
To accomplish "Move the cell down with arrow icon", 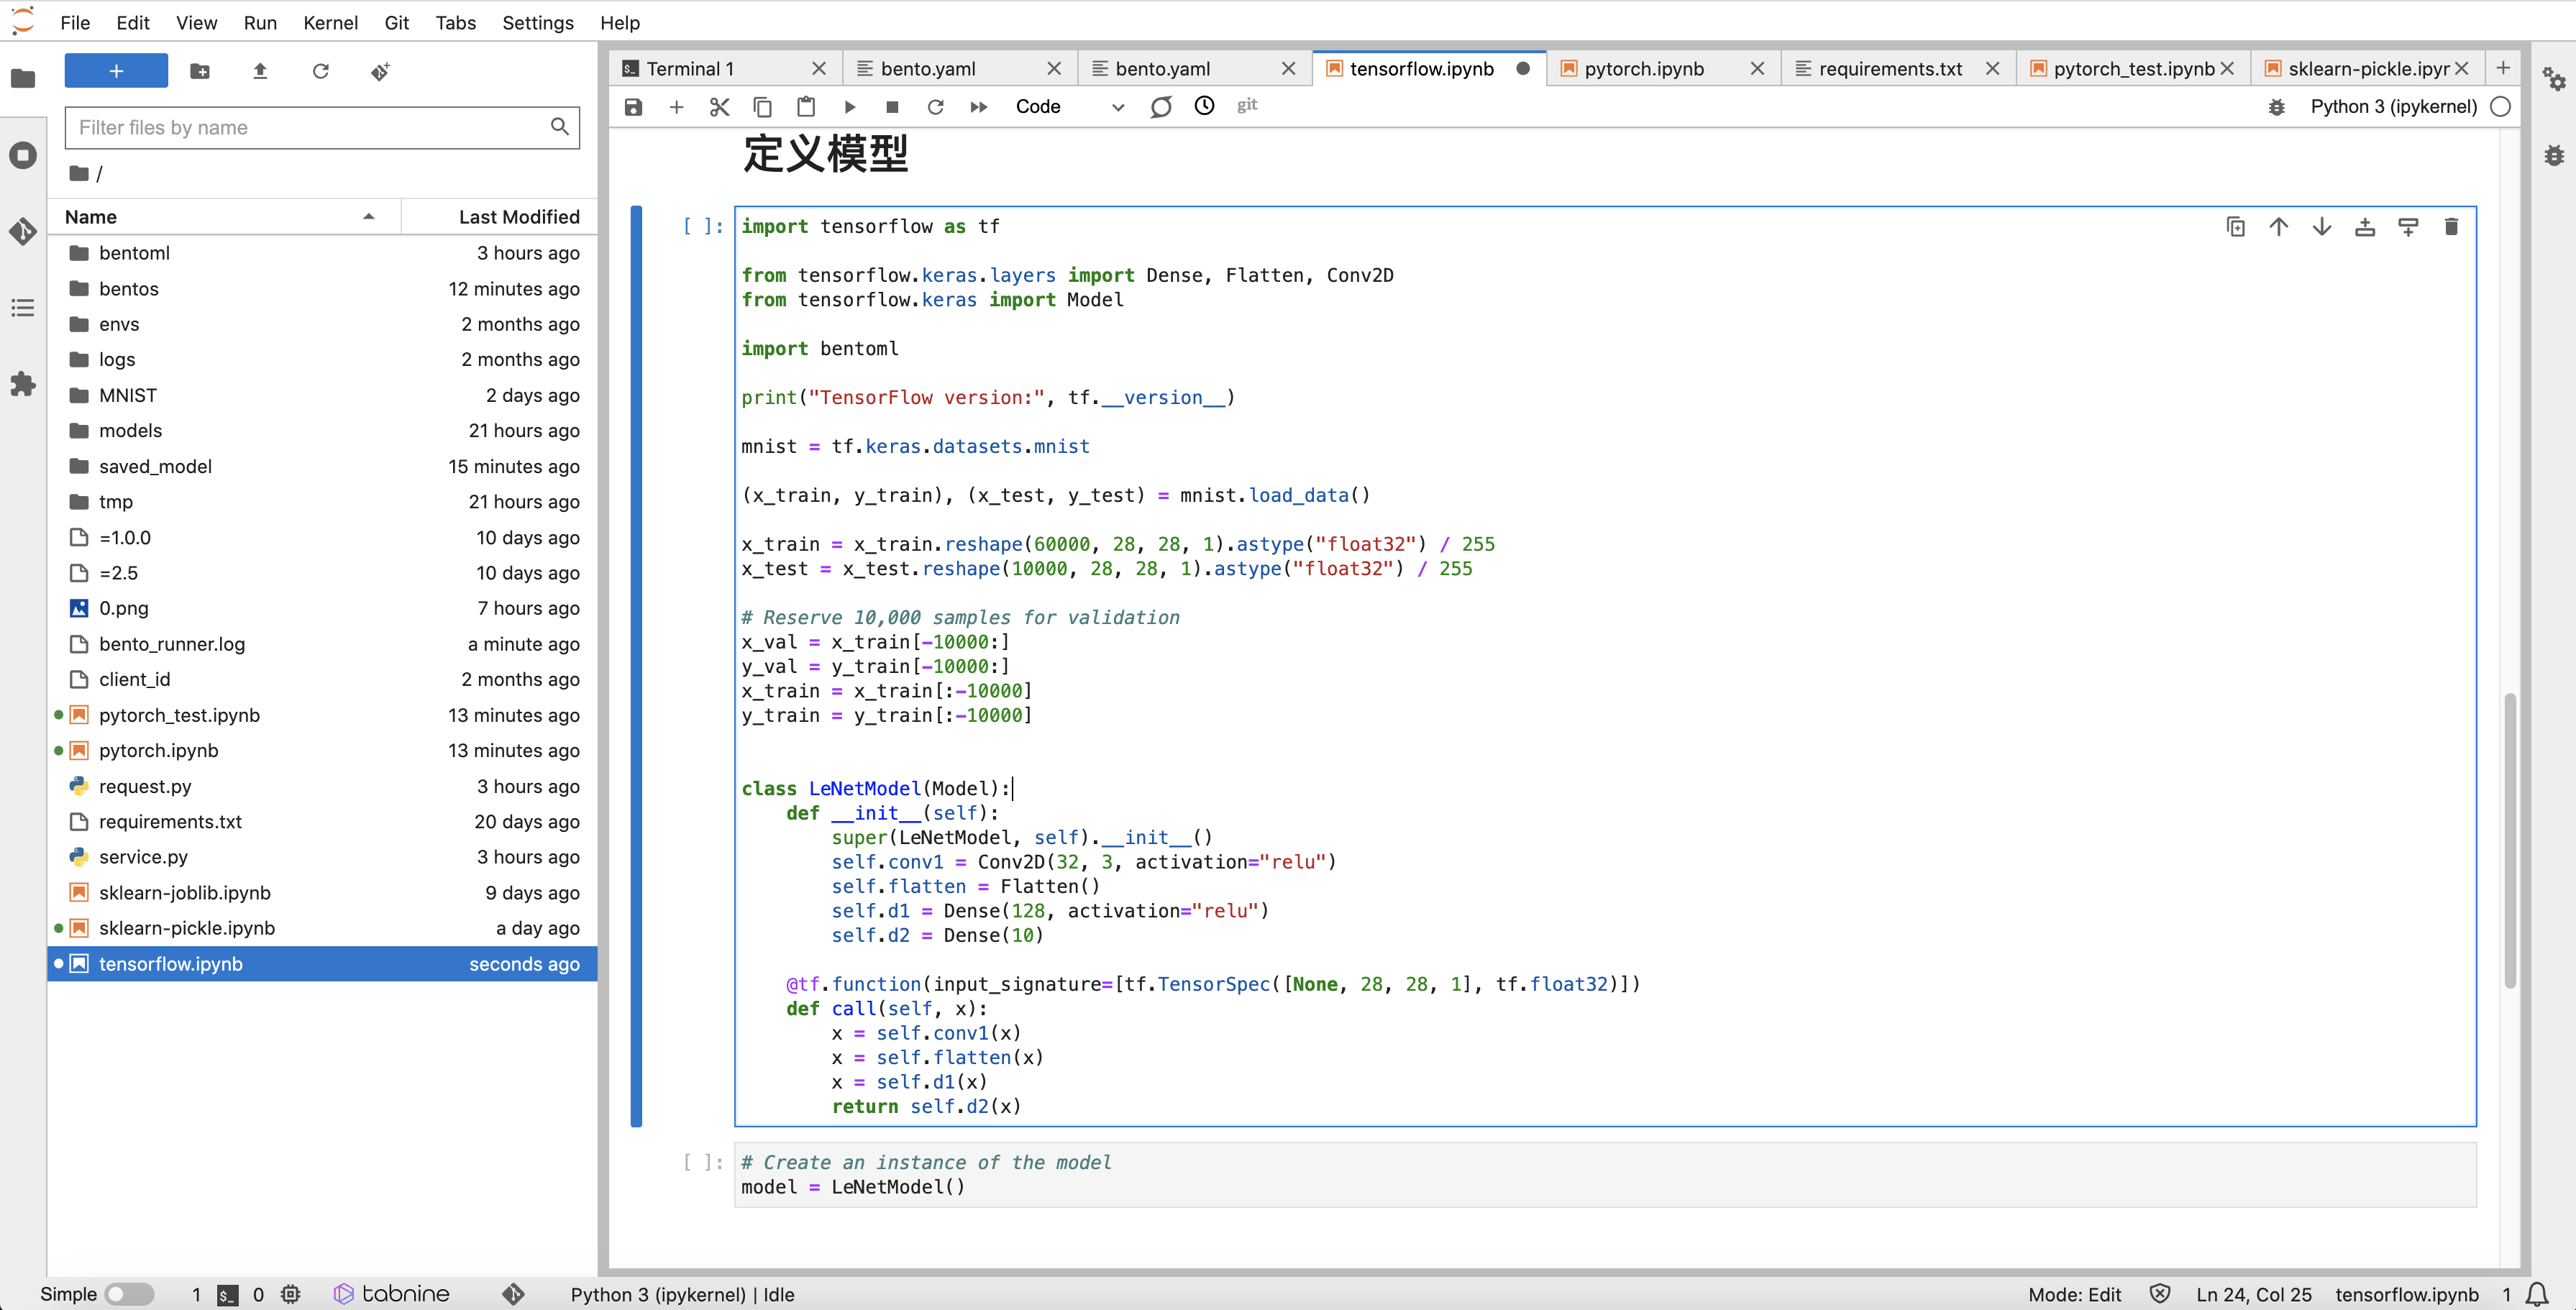I will 2321,227.
